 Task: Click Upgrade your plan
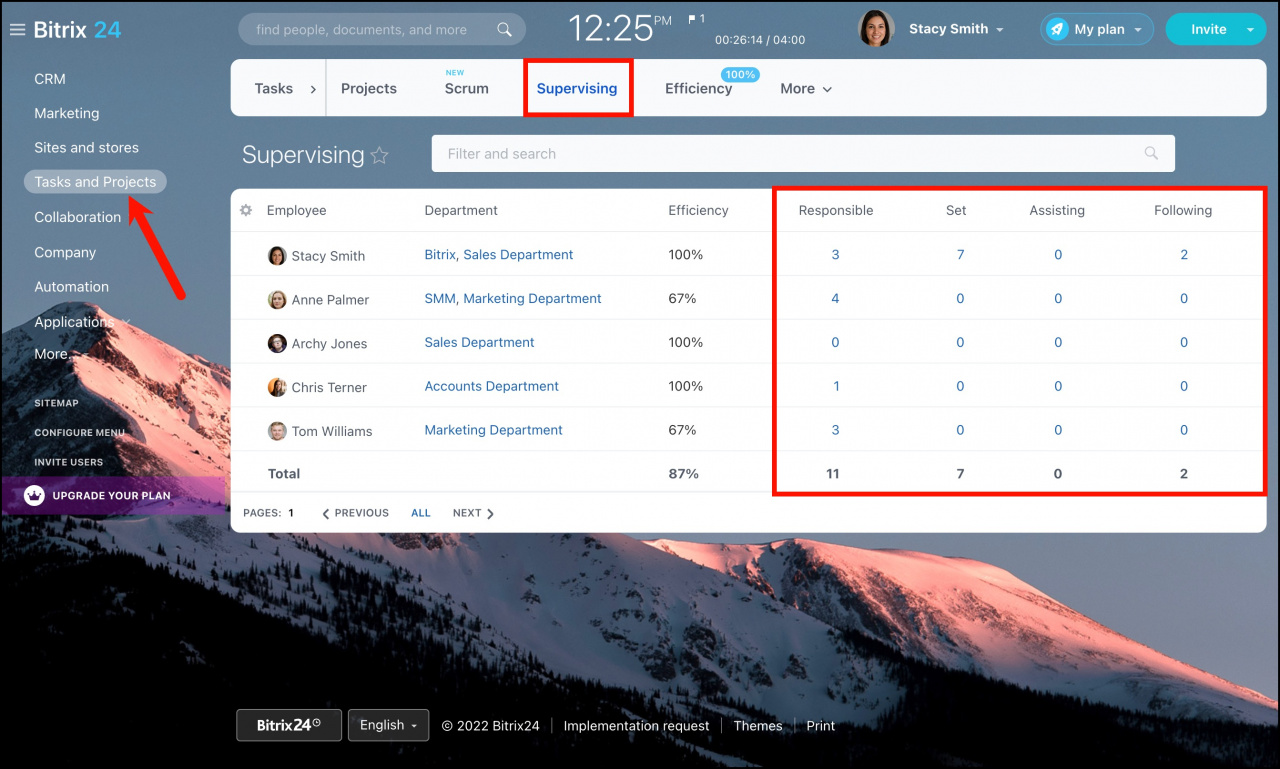pyautogui.click(x=112, y=496)
